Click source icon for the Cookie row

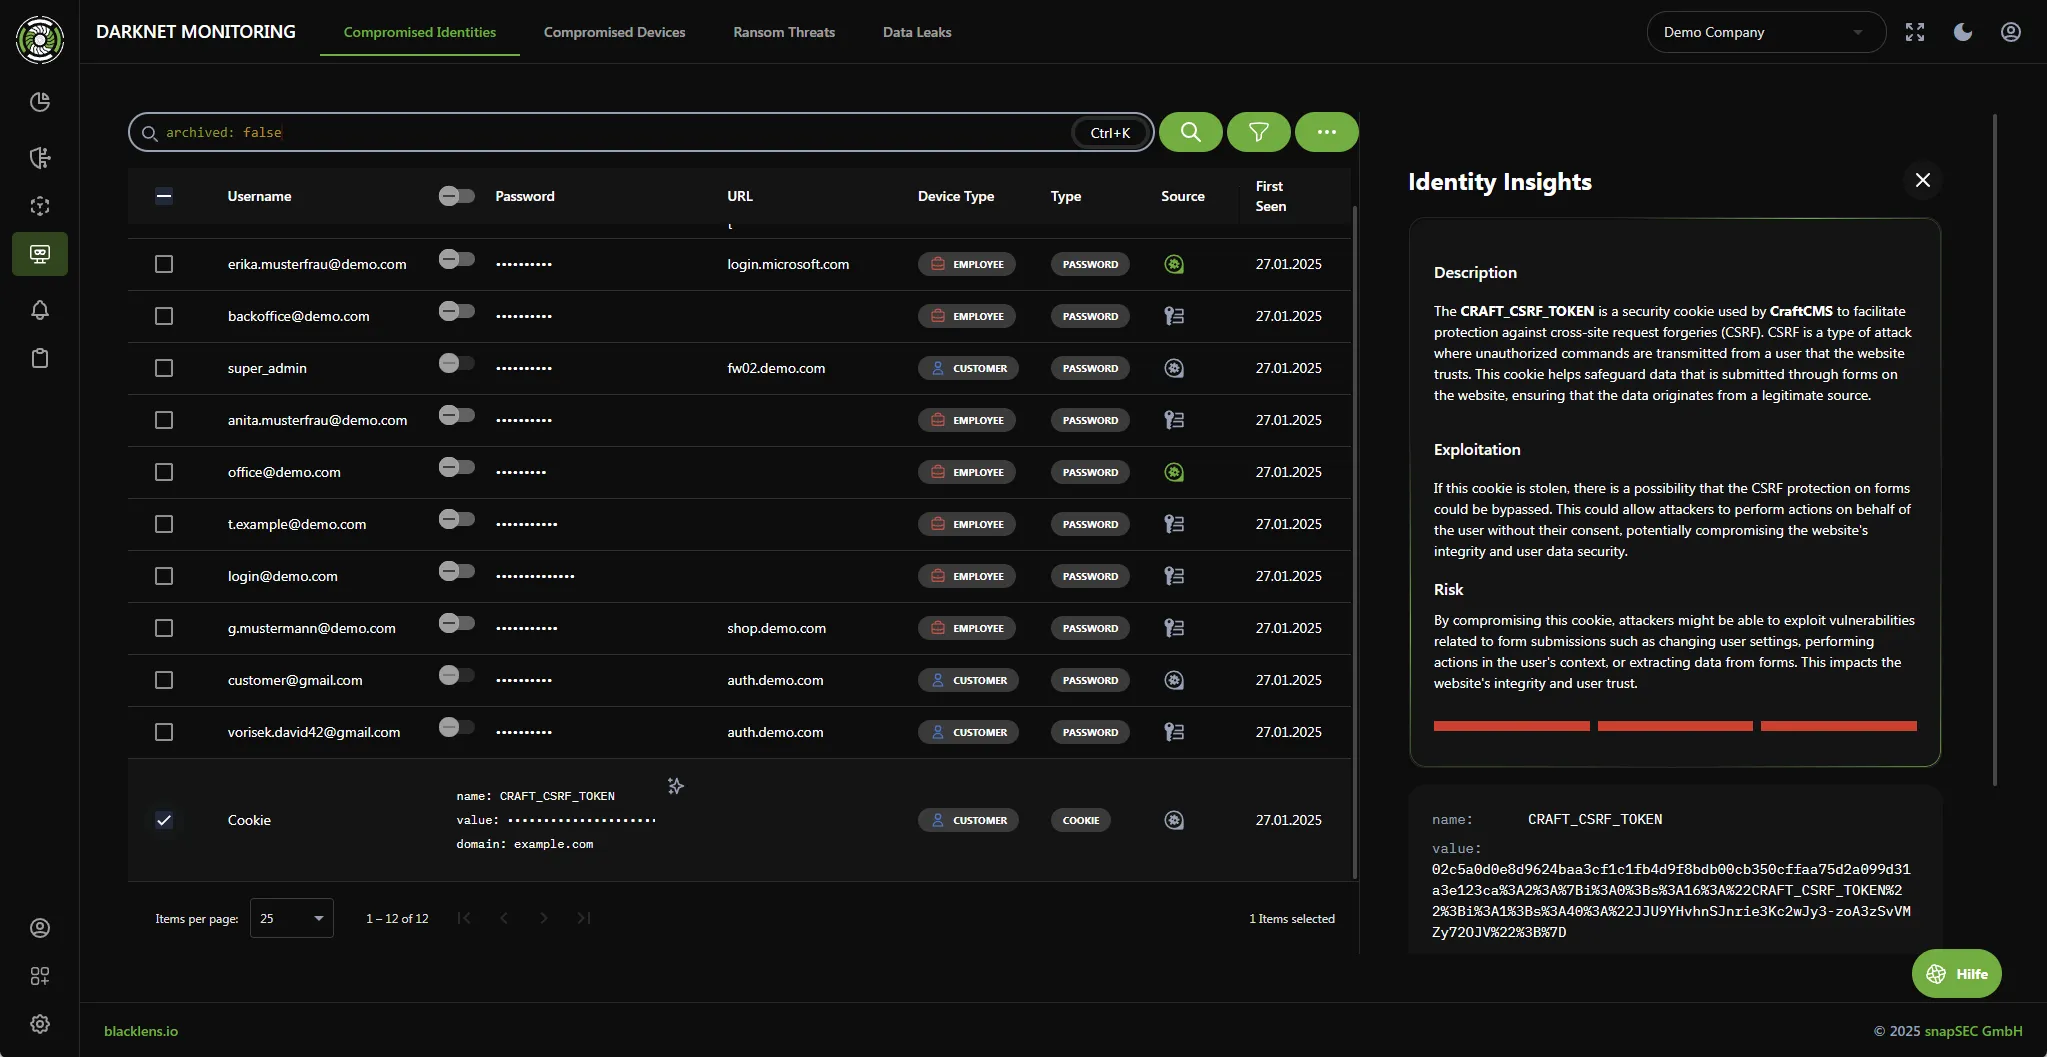[1174, 820]
